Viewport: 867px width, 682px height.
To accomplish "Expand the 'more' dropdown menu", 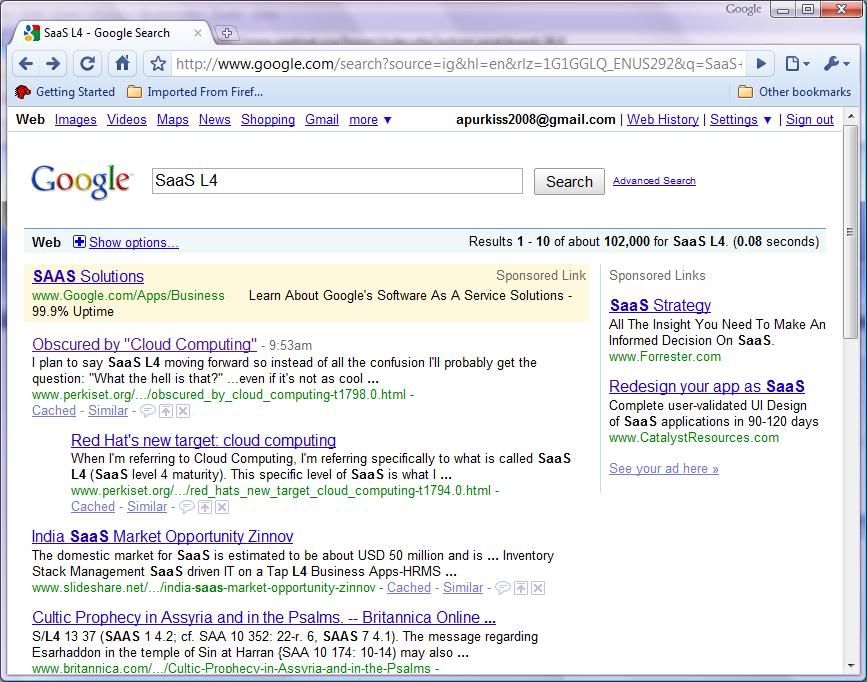I will (x=370, y=119).
